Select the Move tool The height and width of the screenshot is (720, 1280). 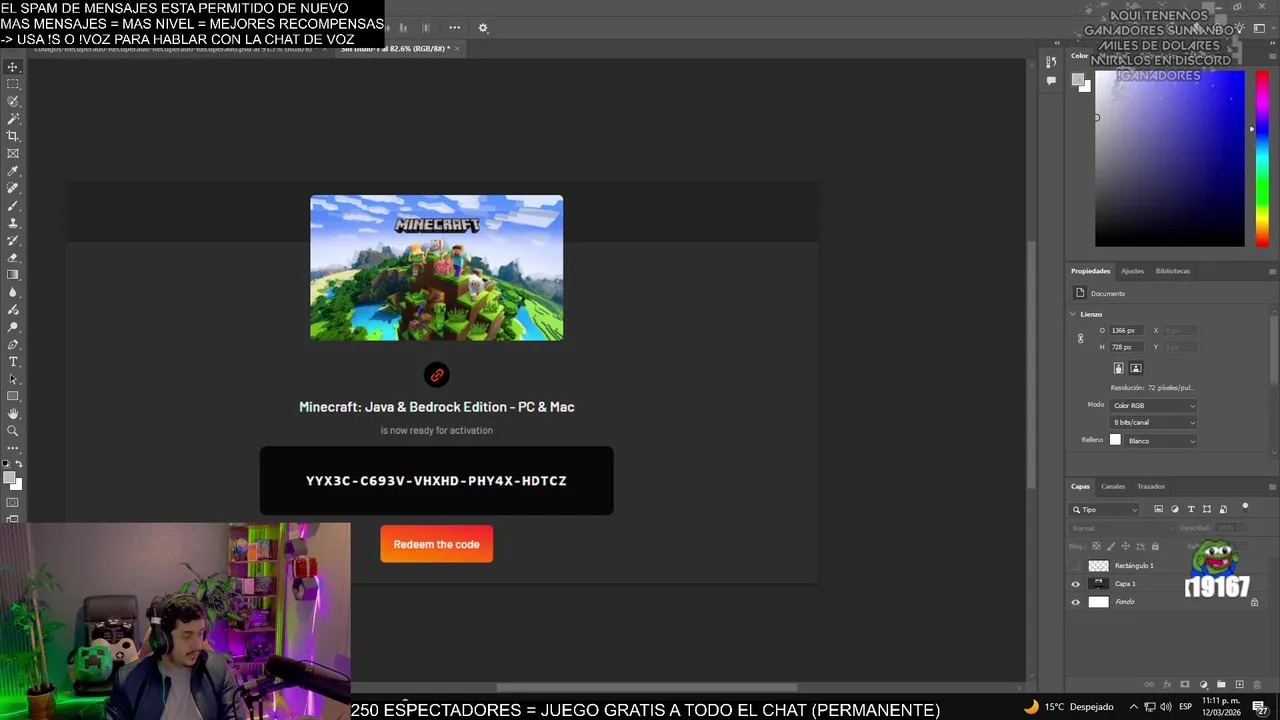13,67
